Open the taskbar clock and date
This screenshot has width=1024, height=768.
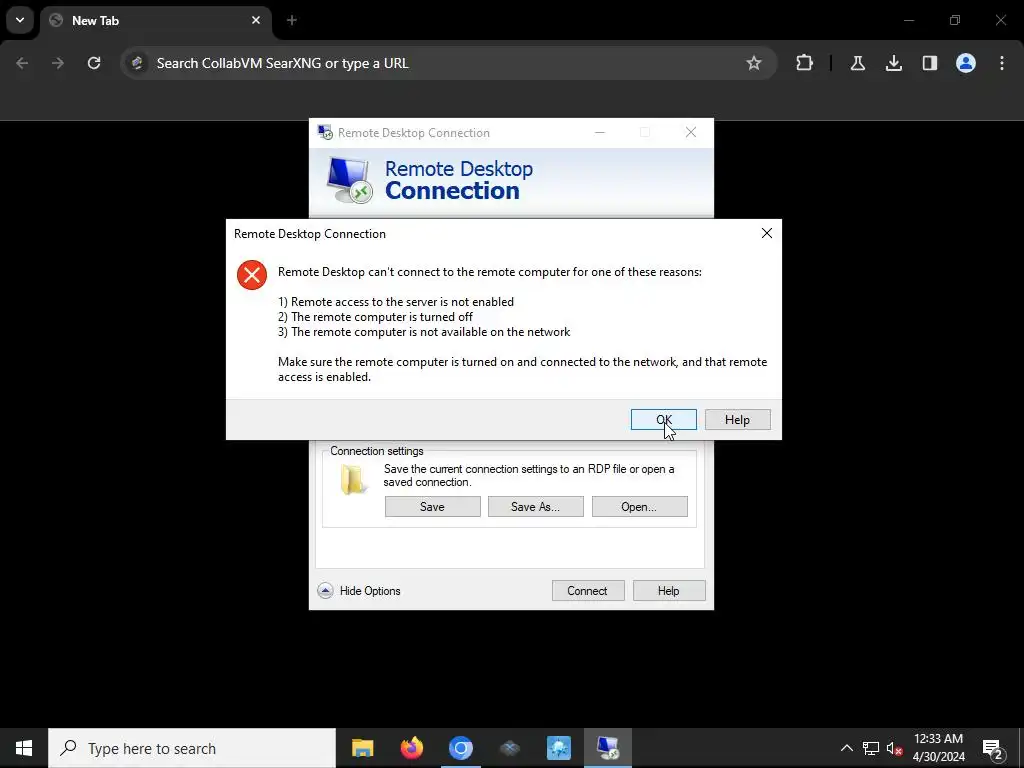tap(938, 748)
